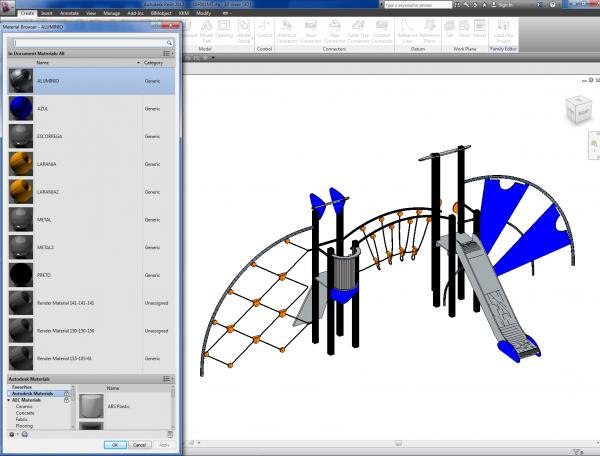Select the blue AZUL material swatch

pos(20,107)
